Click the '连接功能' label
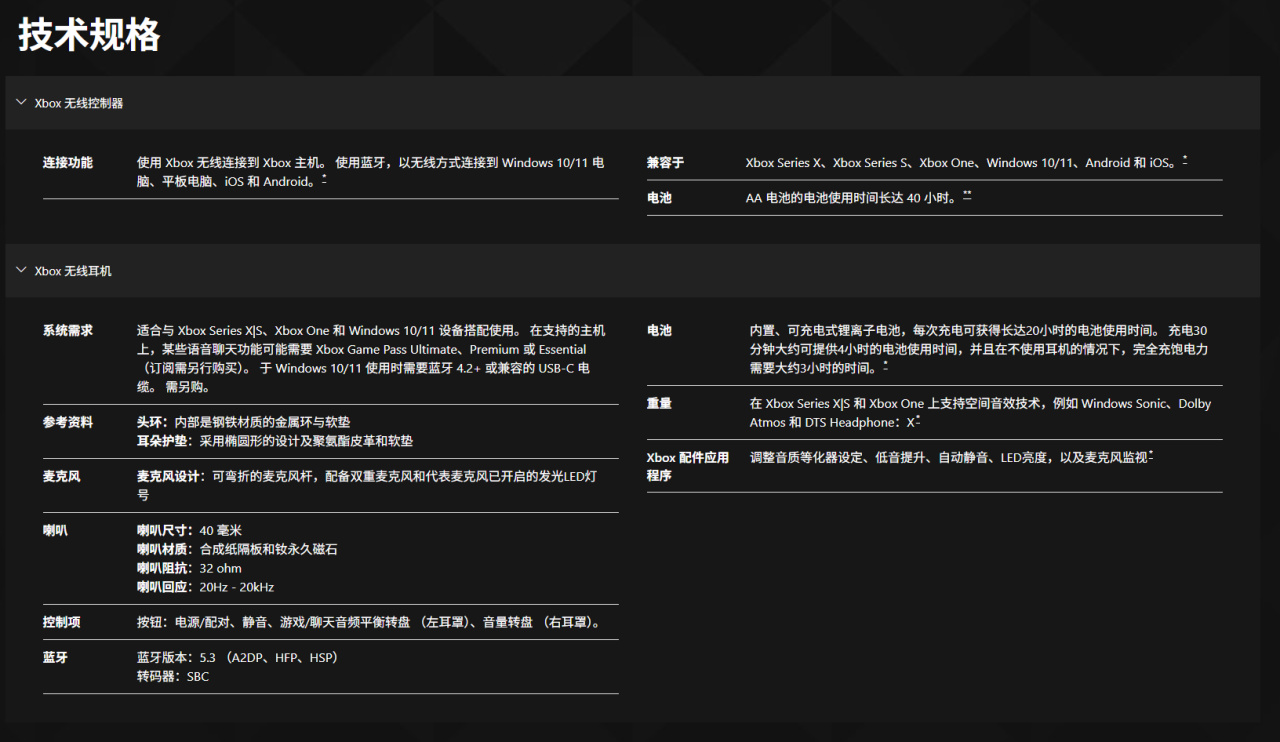Viewport: 1280px width, 742px height. click(68, 163)
